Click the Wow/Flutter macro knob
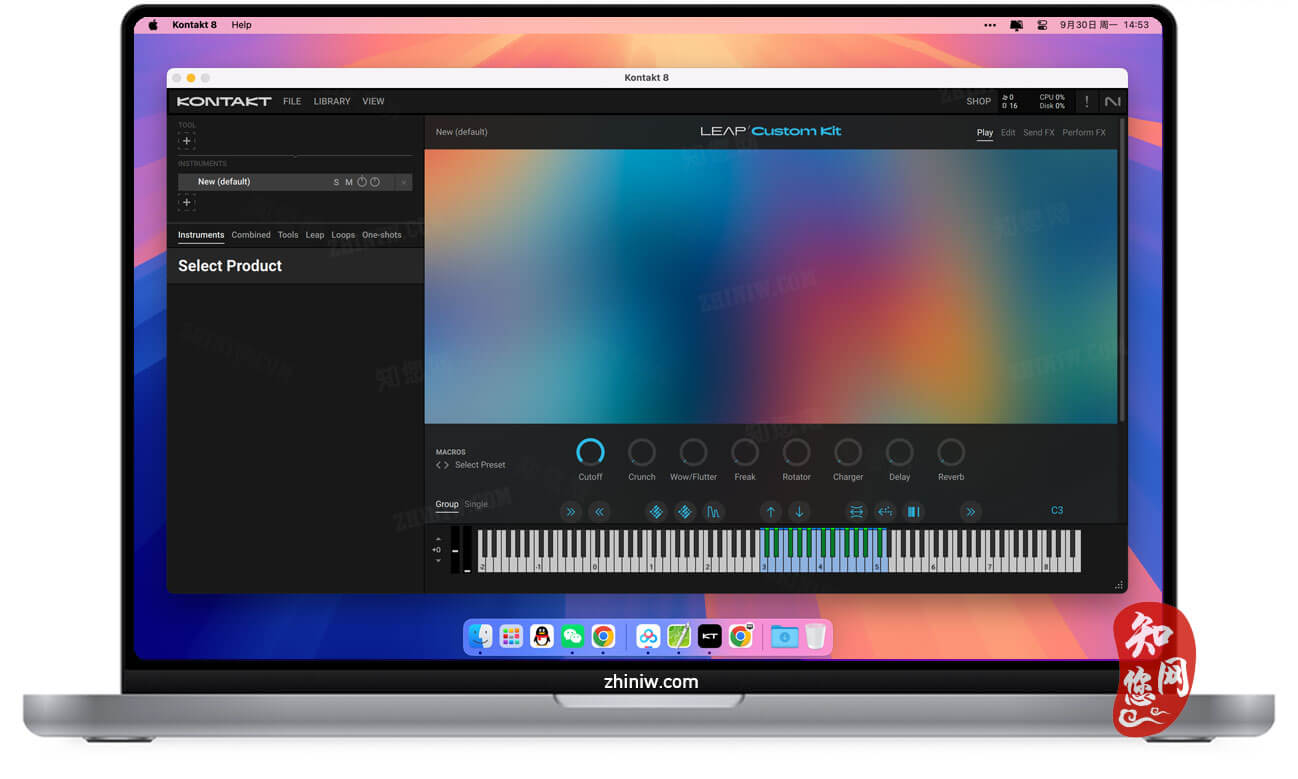Screen dimensions: 1298x779 [693, 452]
